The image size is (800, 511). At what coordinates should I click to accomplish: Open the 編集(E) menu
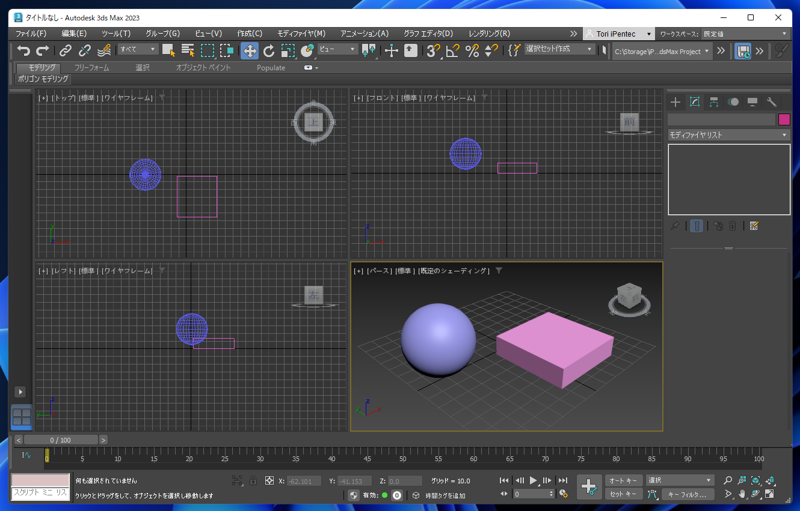pos(74,33)
